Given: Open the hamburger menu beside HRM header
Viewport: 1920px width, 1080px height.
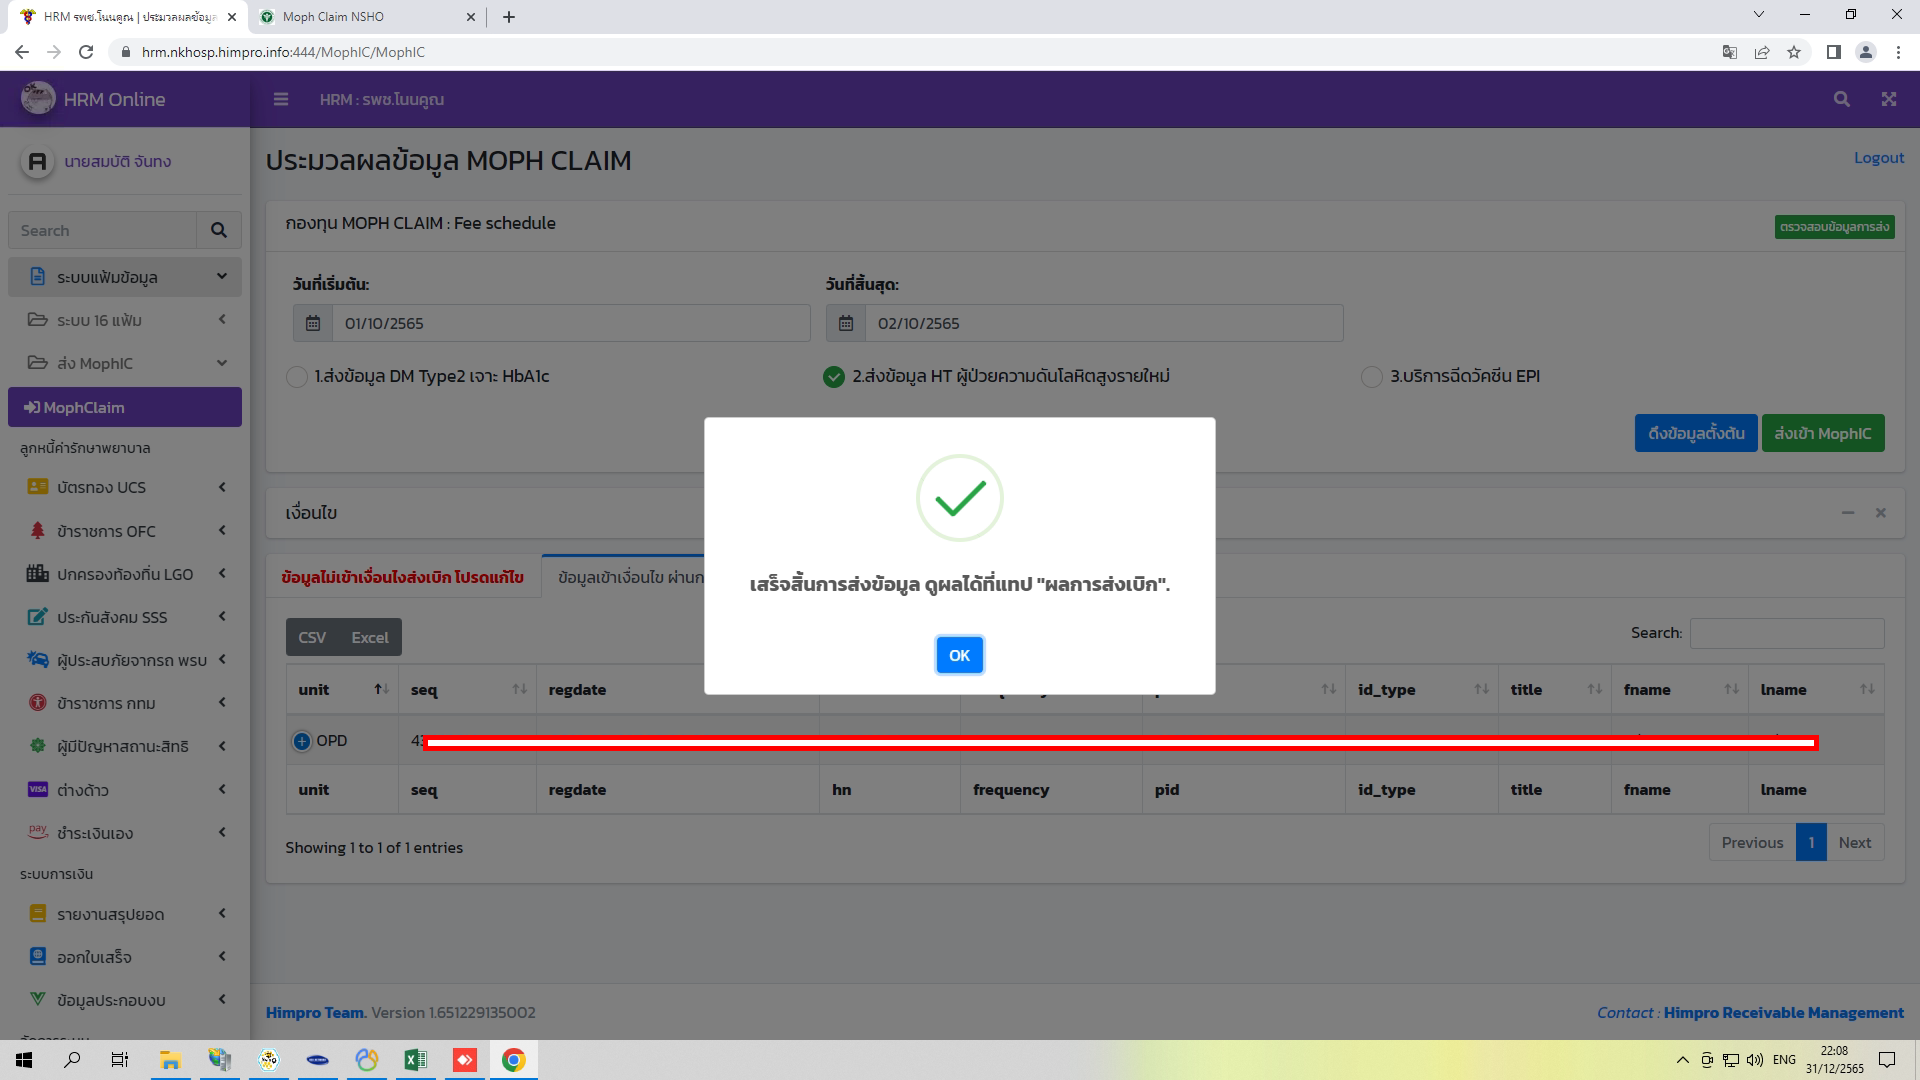Looking at the screenshot, I should pos(281,99).
